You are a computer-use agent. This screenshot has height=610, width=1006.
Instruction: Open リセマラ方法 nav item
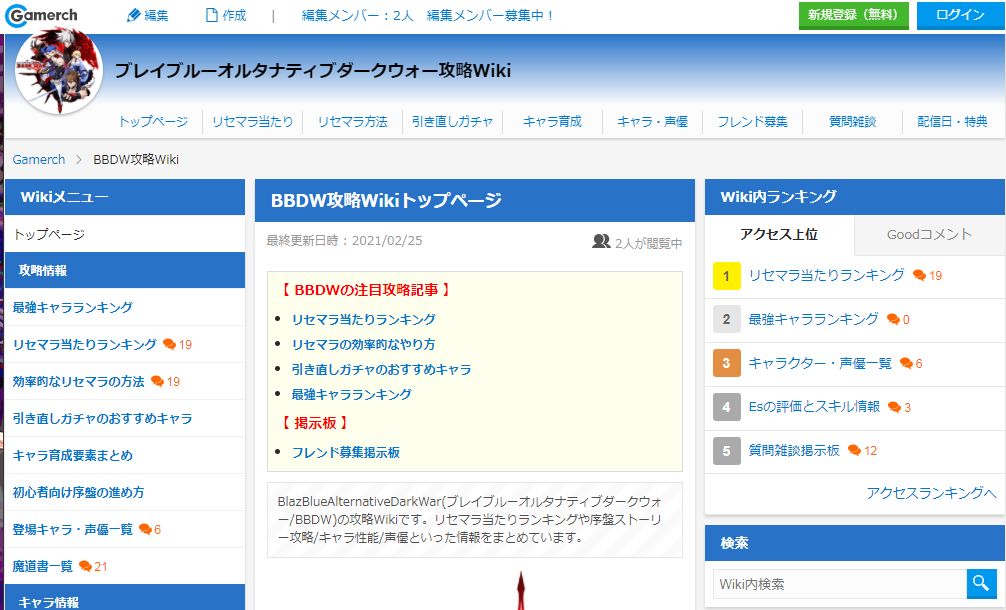tap(352, 121)
